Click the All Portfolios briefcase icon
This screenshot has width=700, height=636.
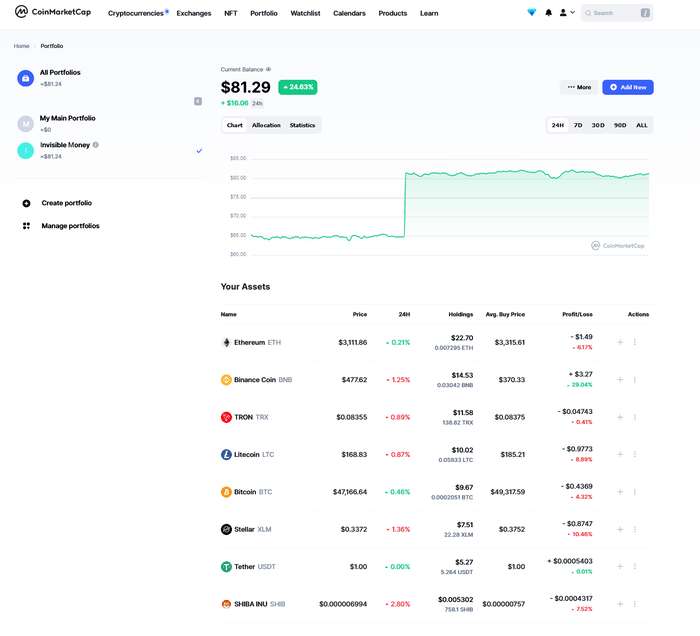pyautogui.click(x=25, y=78)
